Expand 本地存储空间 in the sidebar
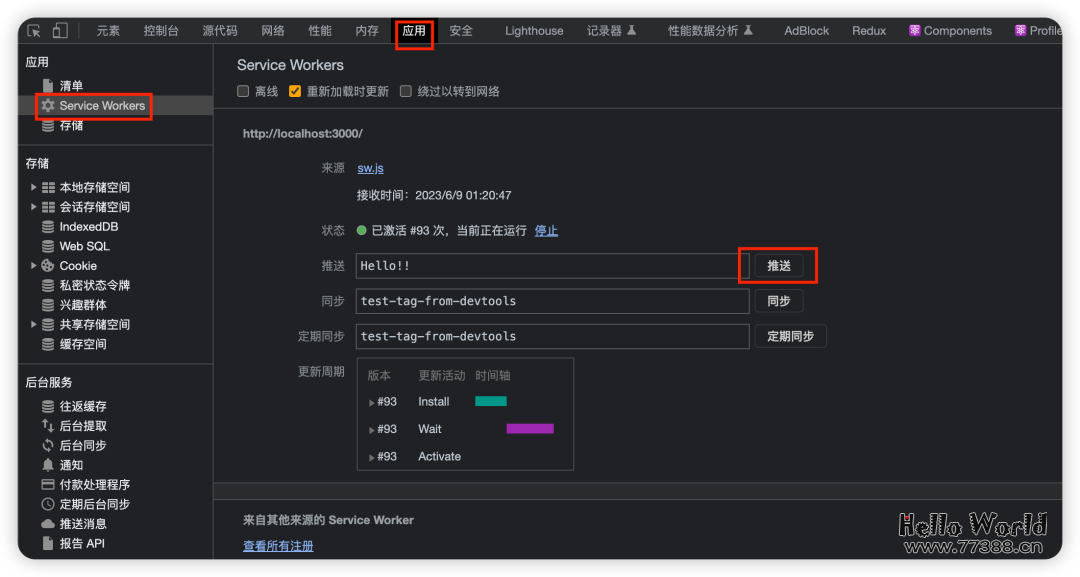The width and height of the screenshot is (1080, 577). (33, 187)
